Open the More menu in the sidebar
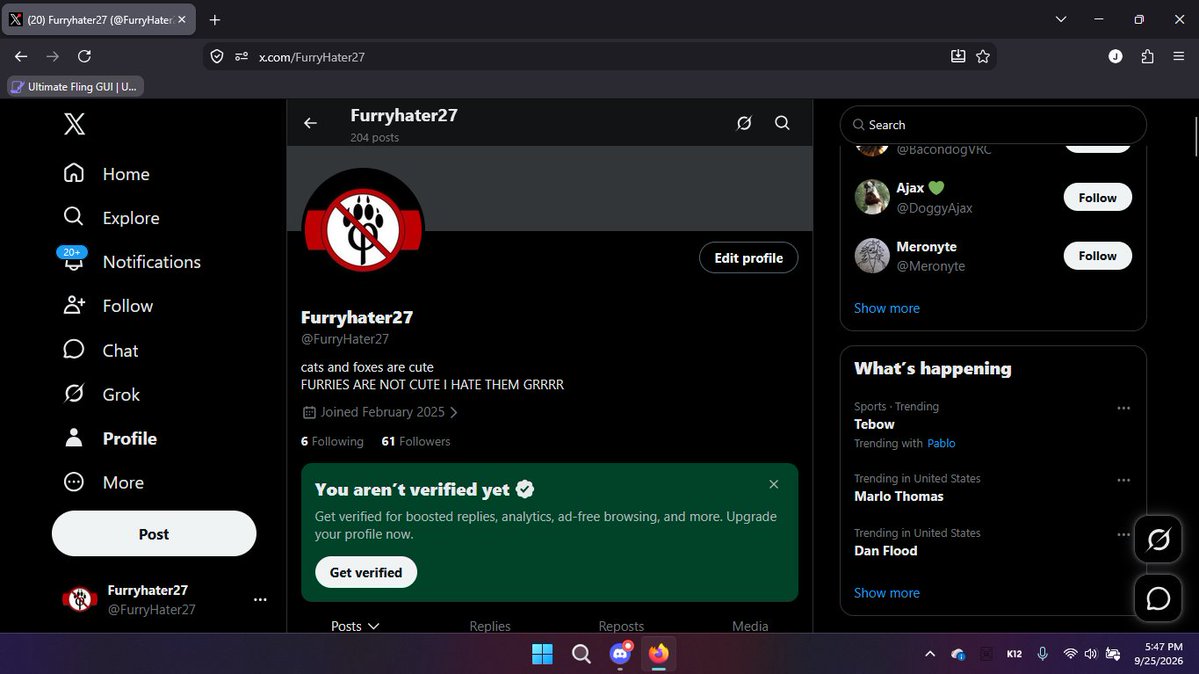The height and width of the screenshot is (674, 1199). click(103, 483)
